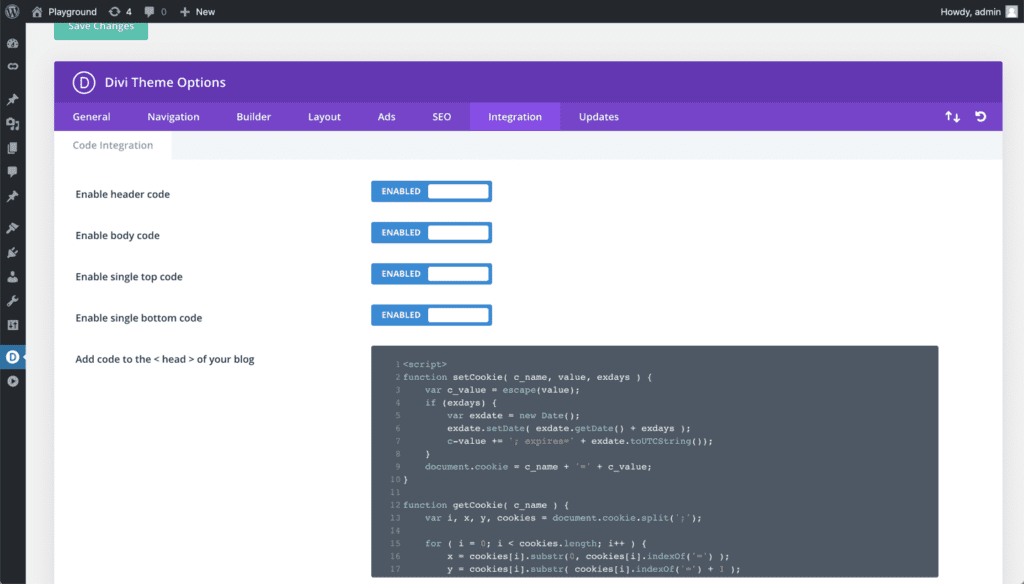Open the import/export options arrows icon
This screenshot has height=584, width=1024.
point(952,117)
